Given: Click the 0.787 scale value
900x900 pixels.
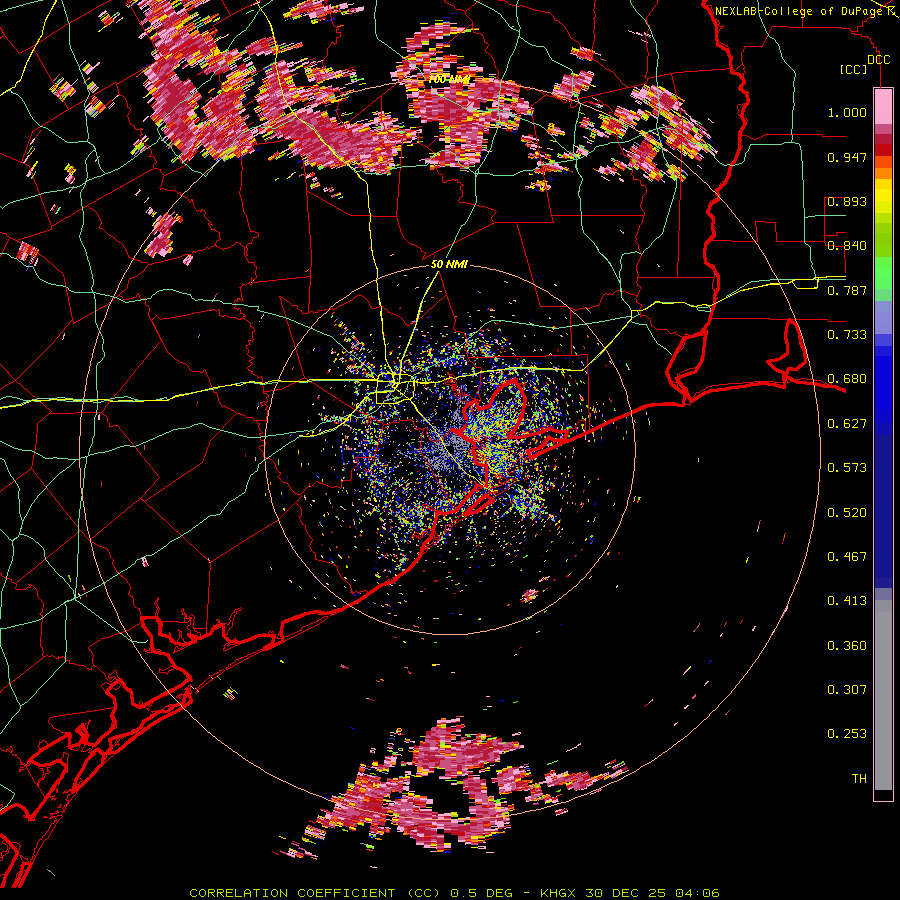Looking at the screenshot, I should coord(847,290).
